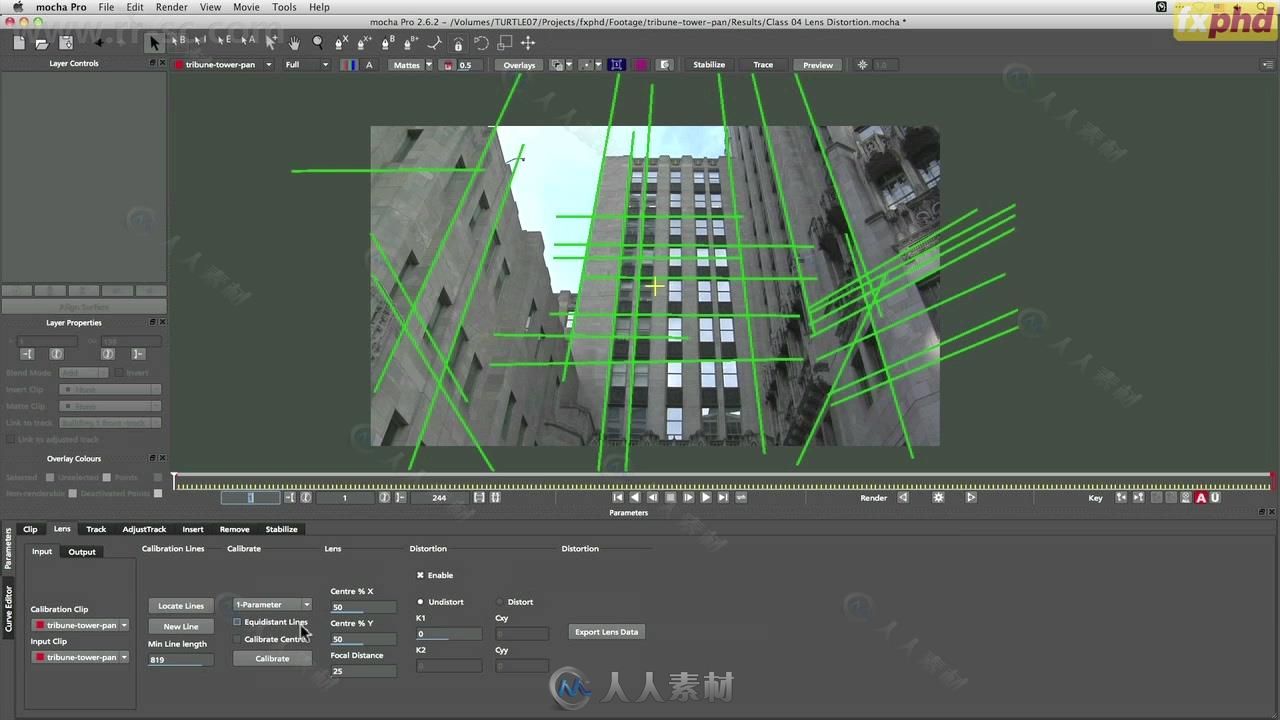Open the Input Clip dropdown
The image size is (1280, 720).
[x=81, y=657]
